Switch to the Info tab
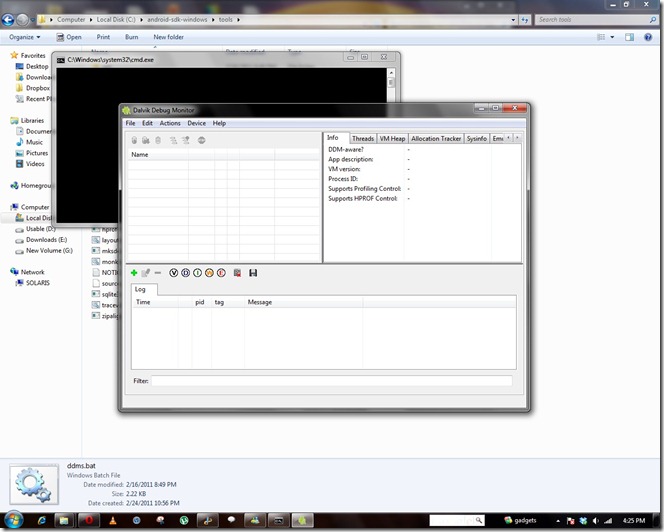664x532 pixels. [337, 138]
